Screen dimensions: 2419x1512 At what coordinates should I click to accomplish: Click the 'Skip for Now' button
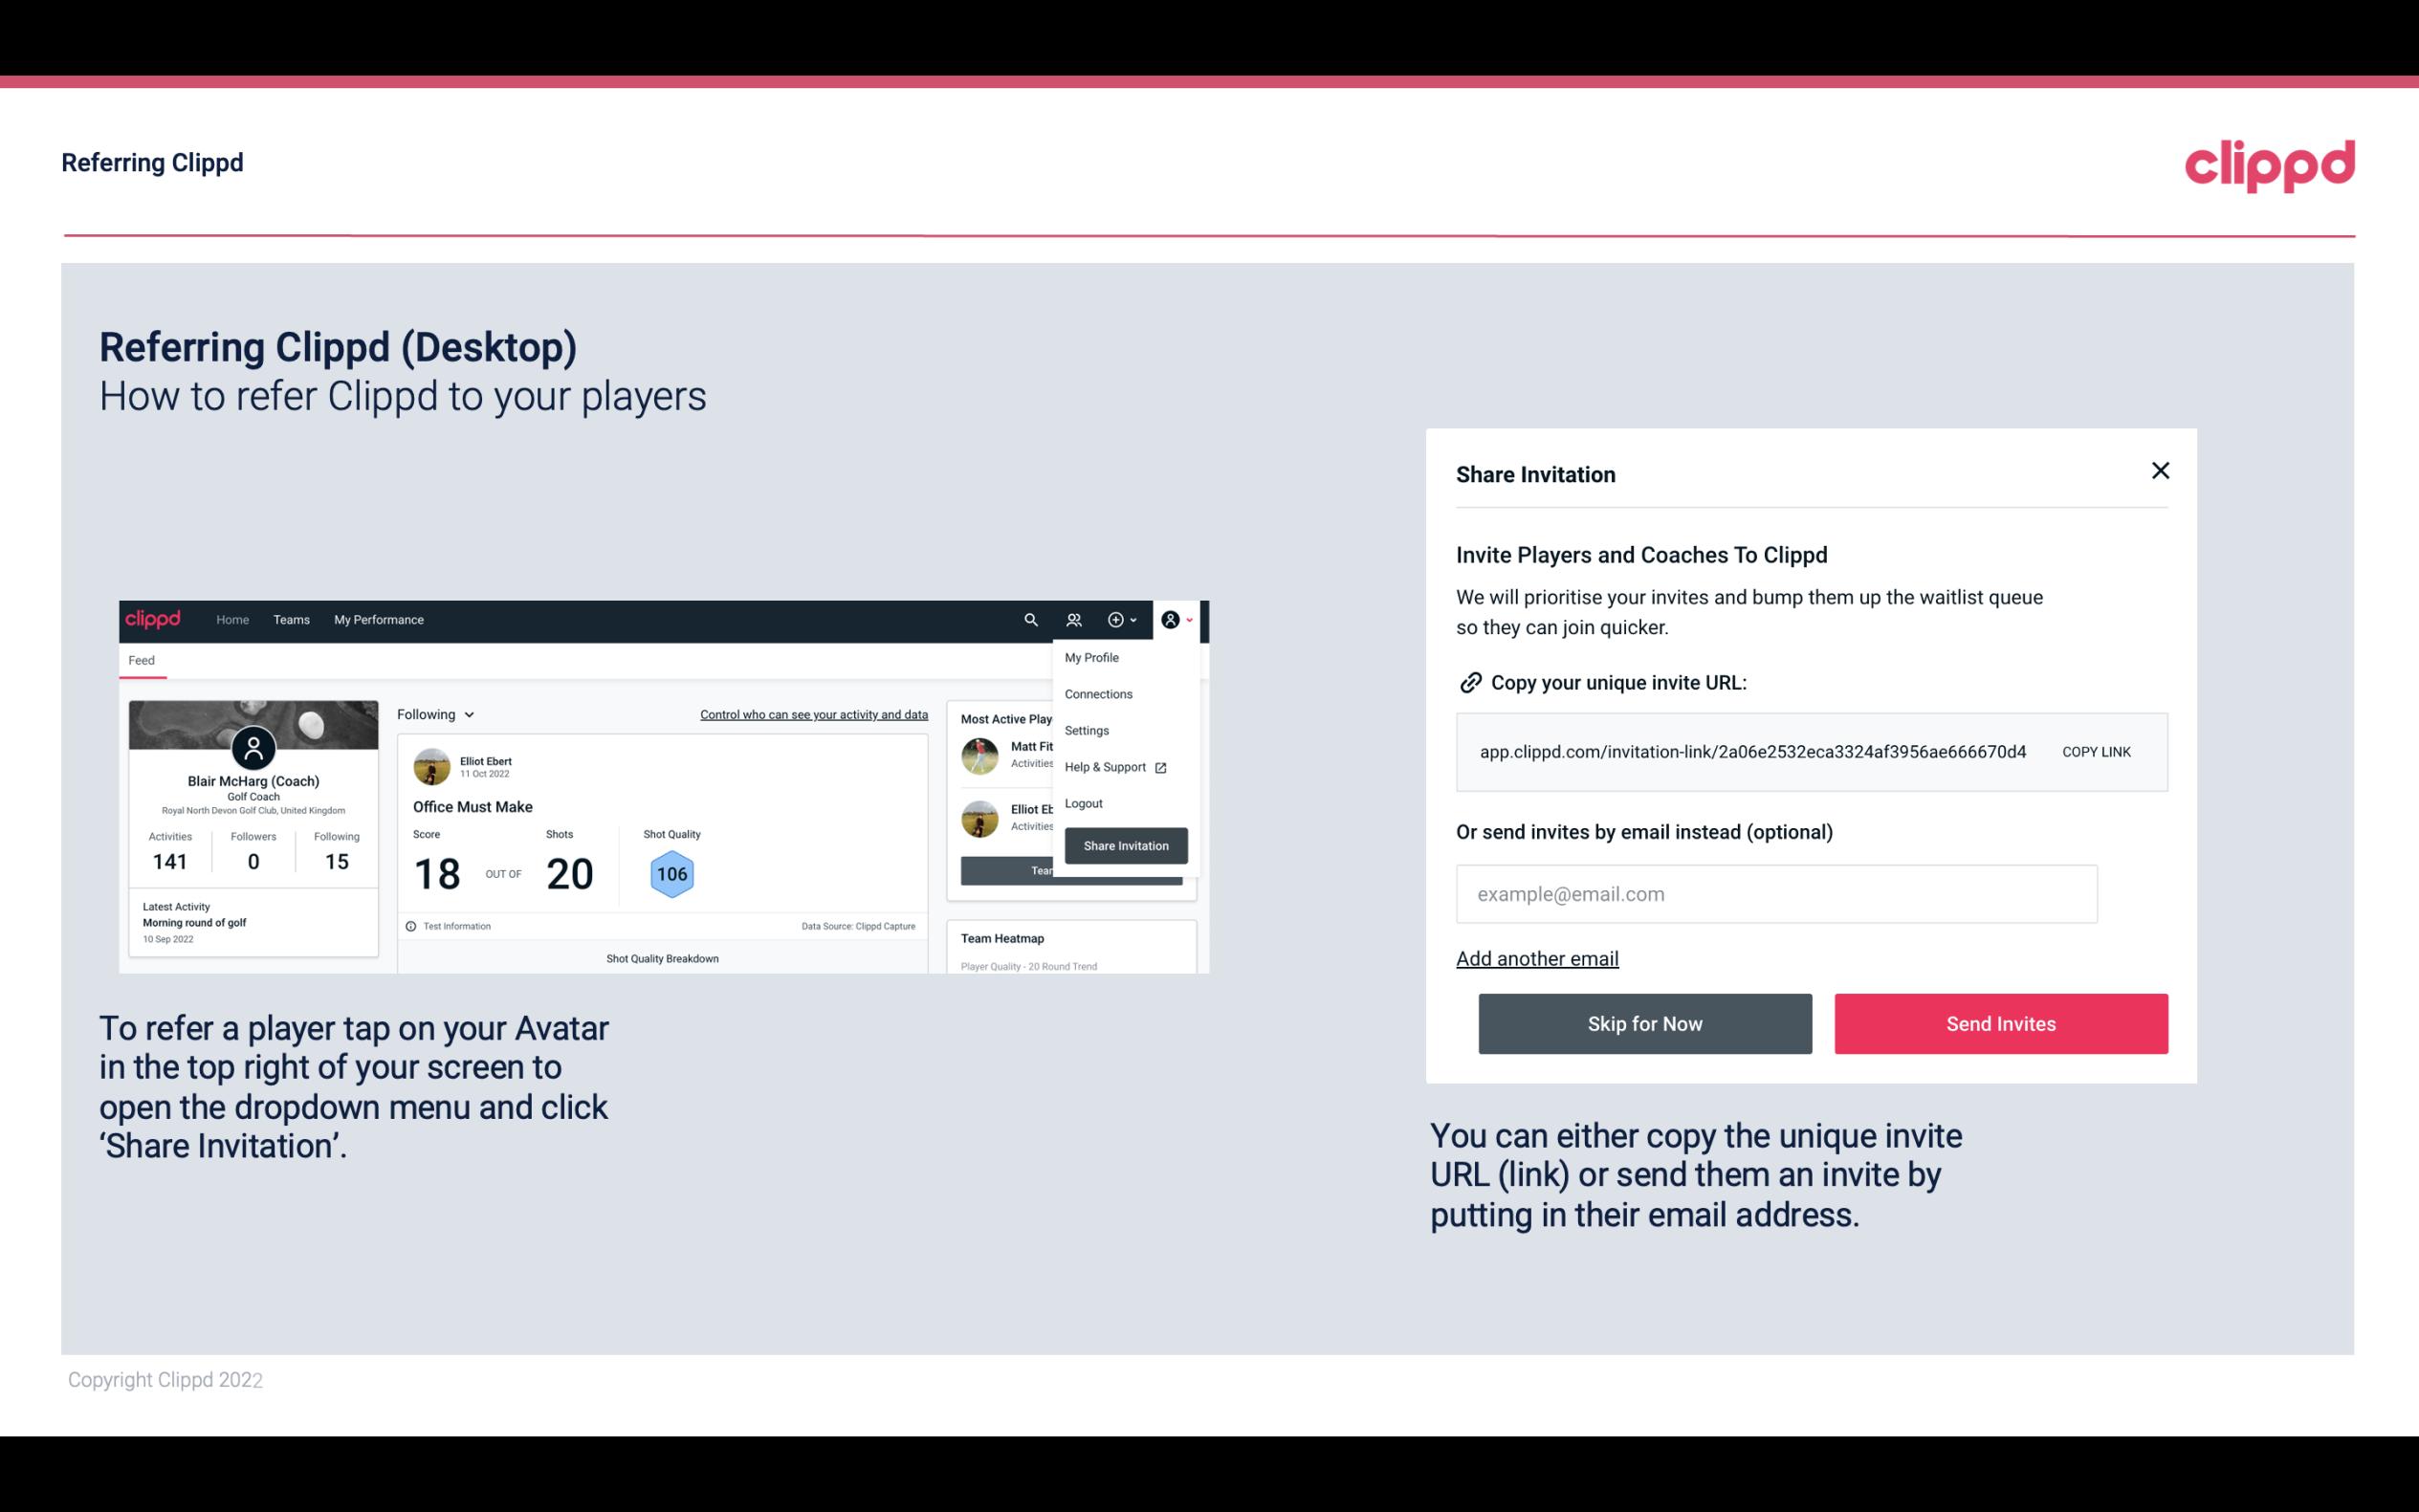(1644, 1024)
